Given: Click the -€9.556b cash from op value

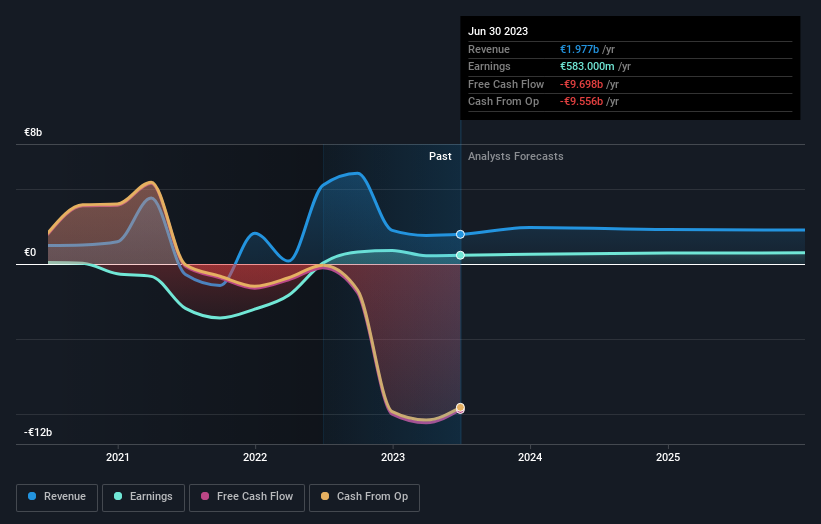Looking at the screenshot, I should (x=581, y=102).
